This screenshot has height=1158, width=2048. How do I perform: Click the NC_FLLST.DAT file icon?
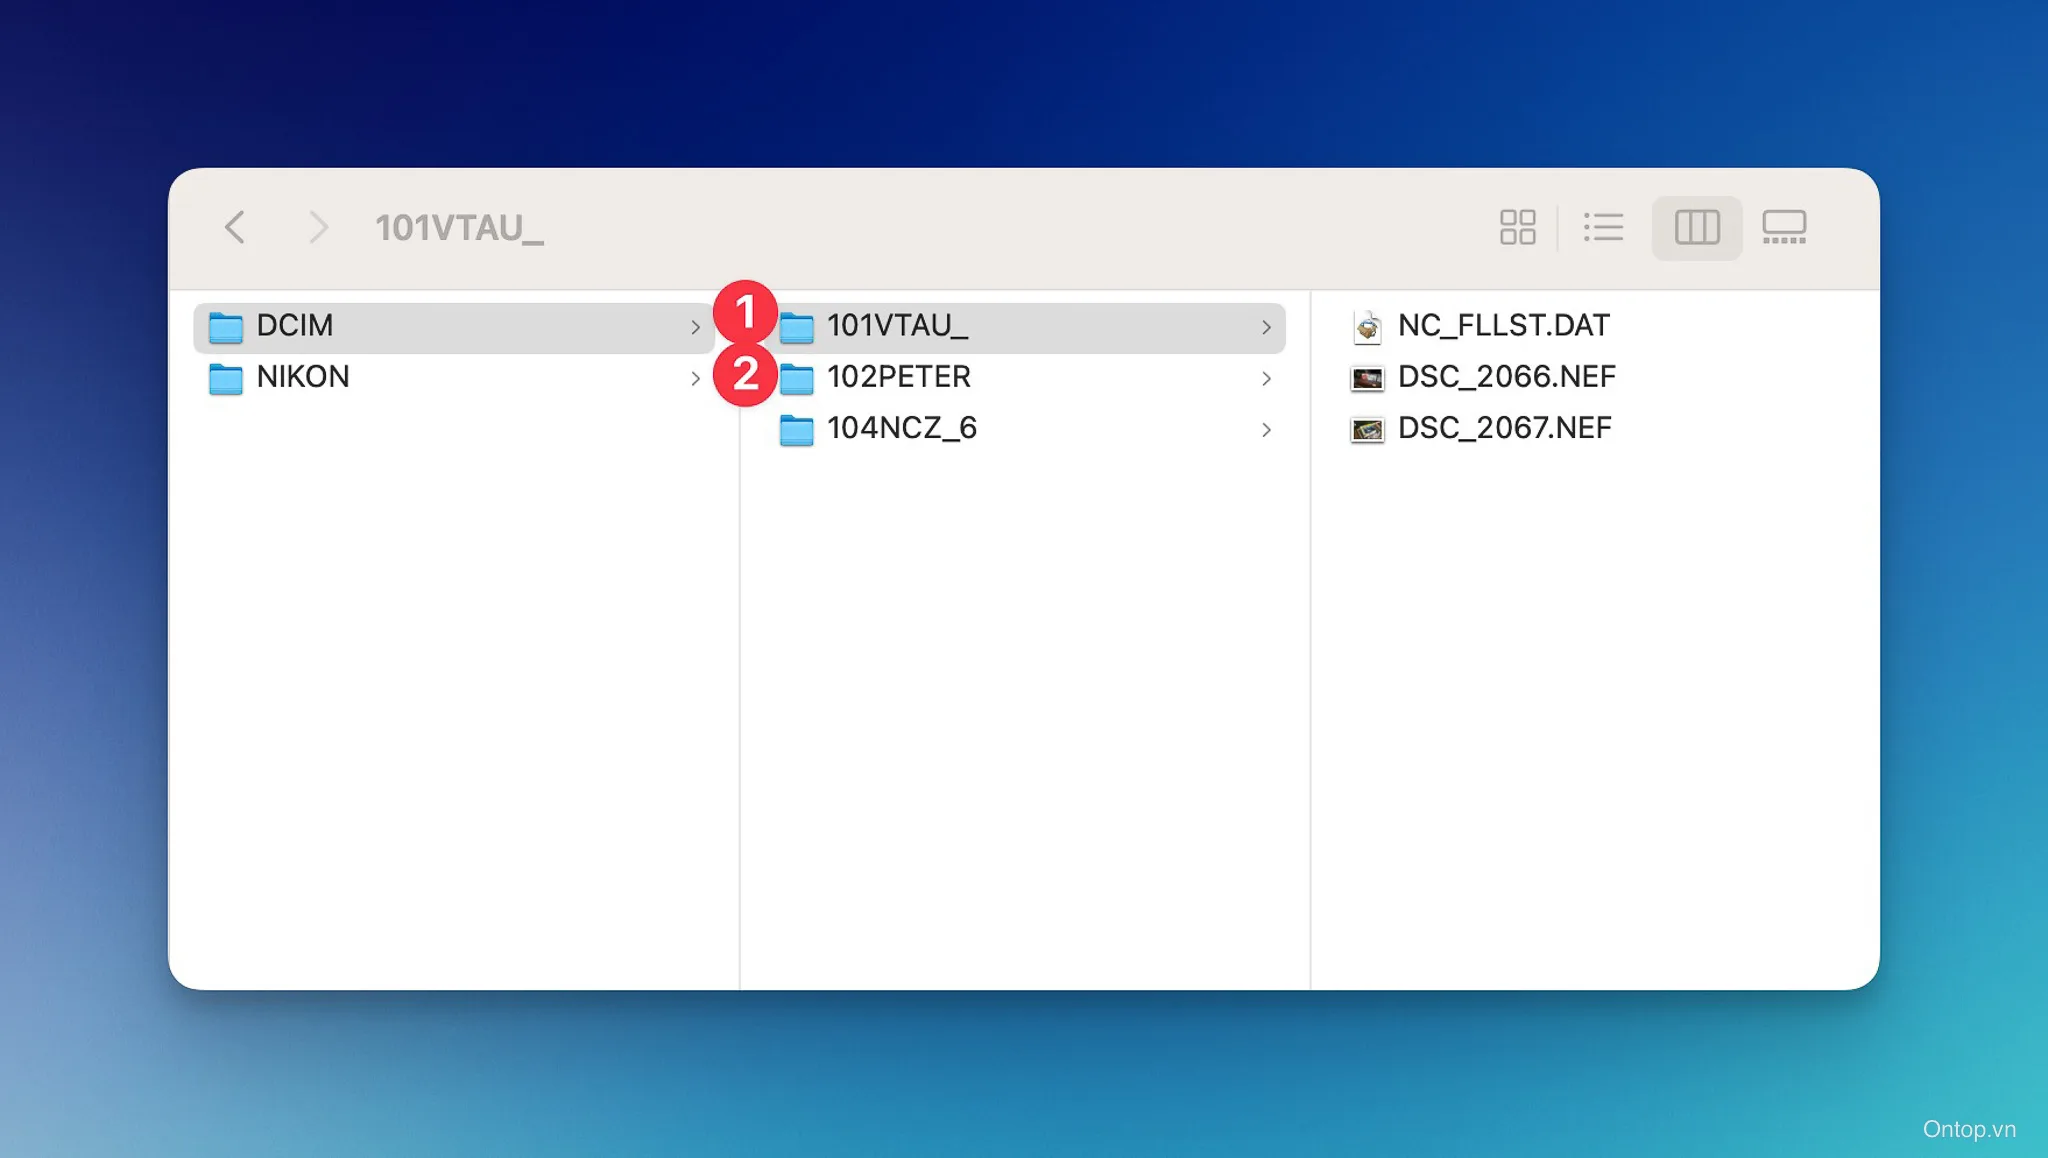click(1367, 326)
